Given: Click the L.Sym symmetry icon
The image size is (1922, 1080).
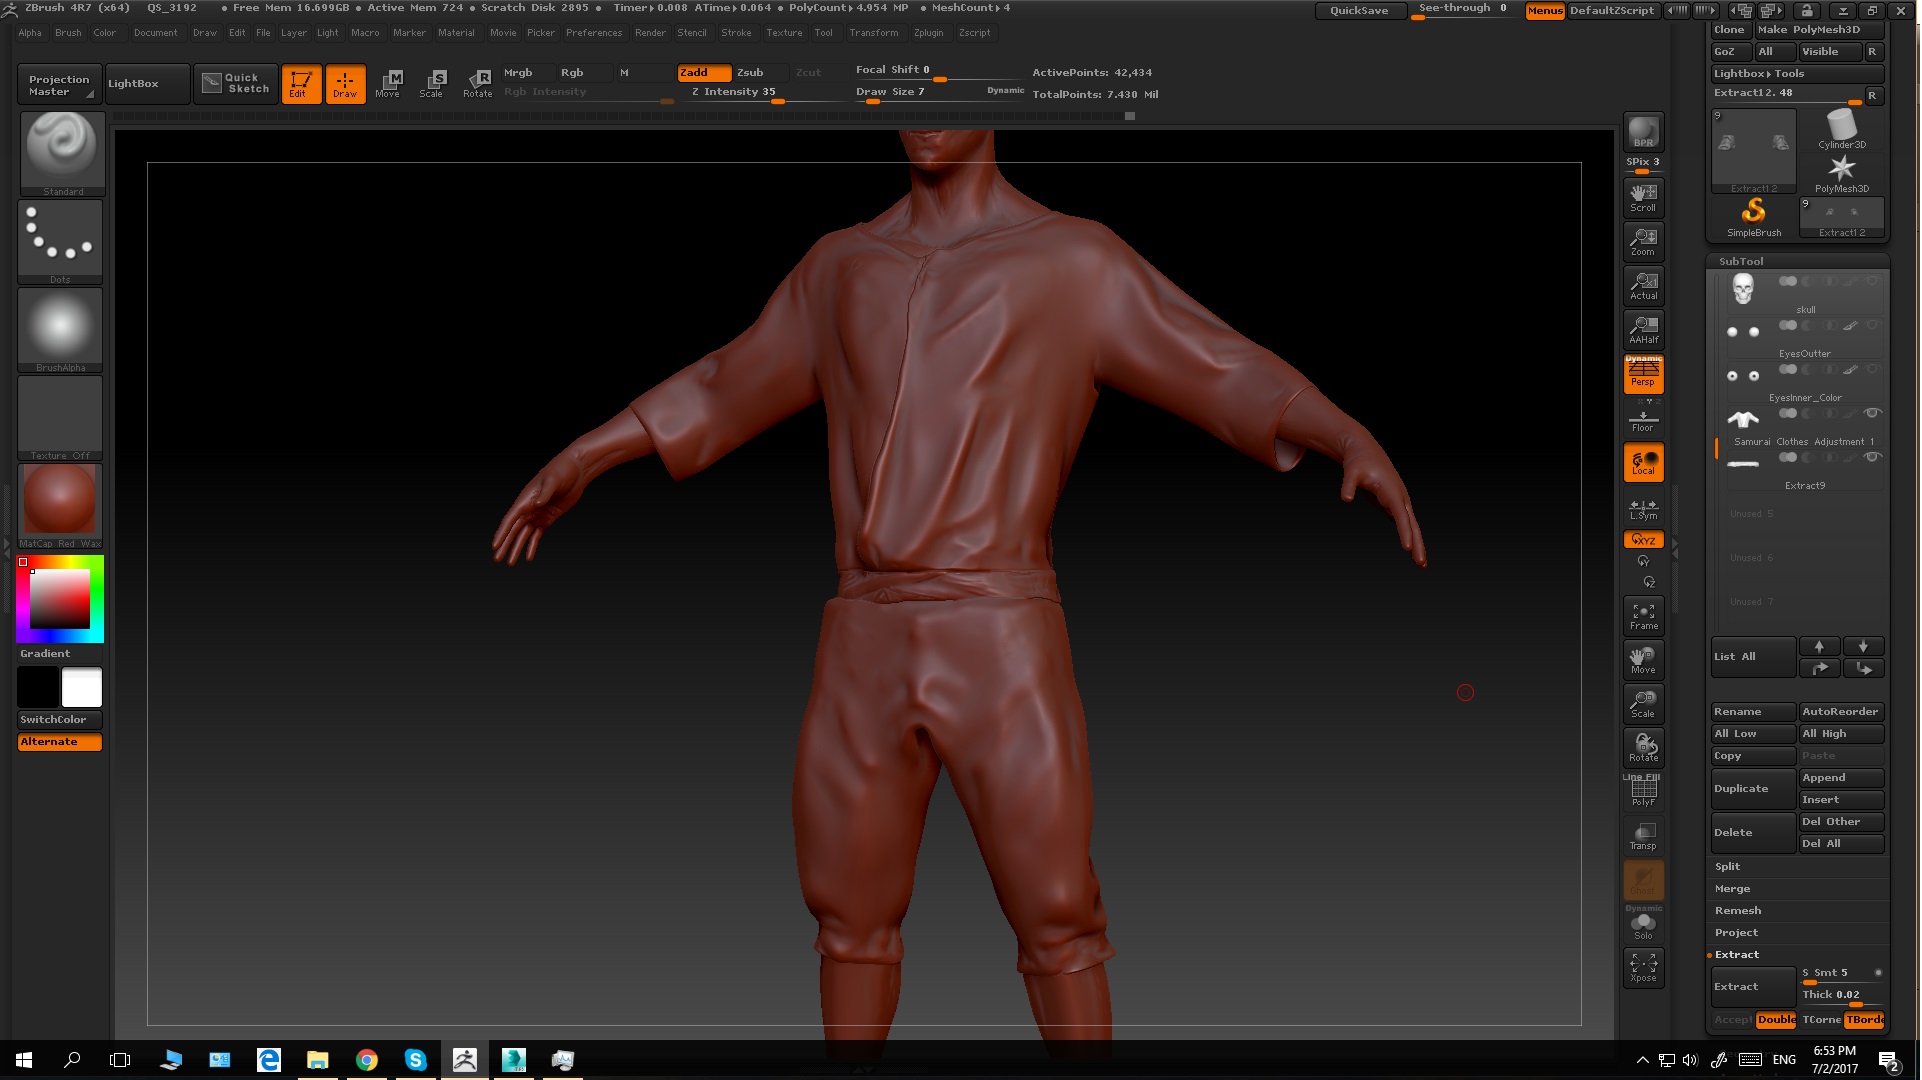Looking at the screenshot, I should point(1645,509).
